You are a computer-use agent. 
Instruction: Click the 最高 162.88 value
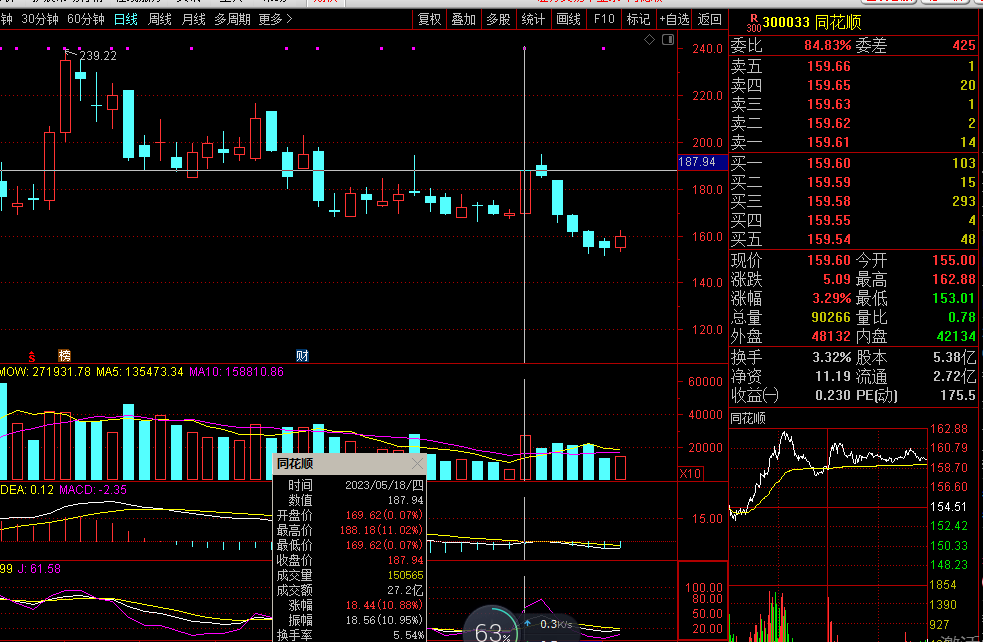click(x=954, y=280)
